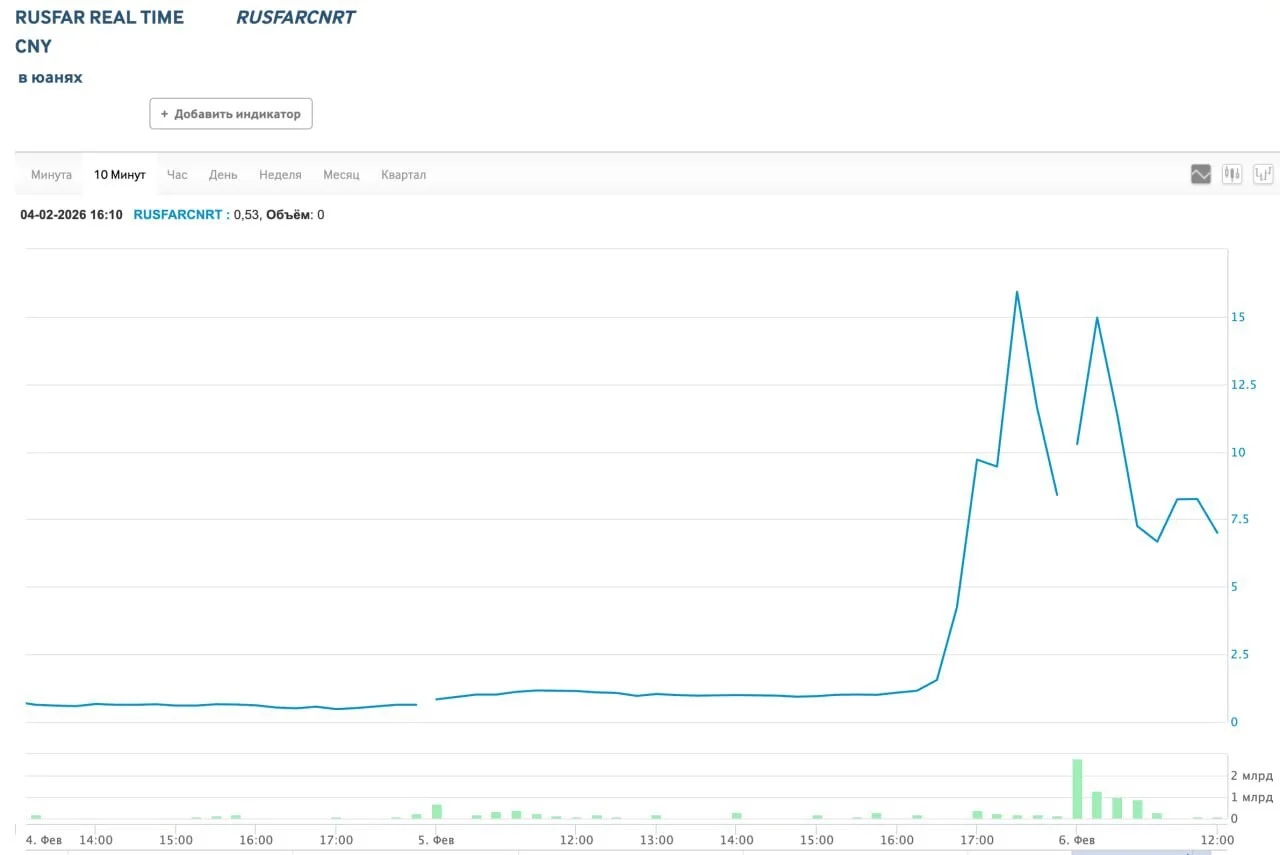Click the CNY currency label
Image resolution: width=1280 pixels, height=855 pixels.
pyautogui.click(x=33, y=46)
